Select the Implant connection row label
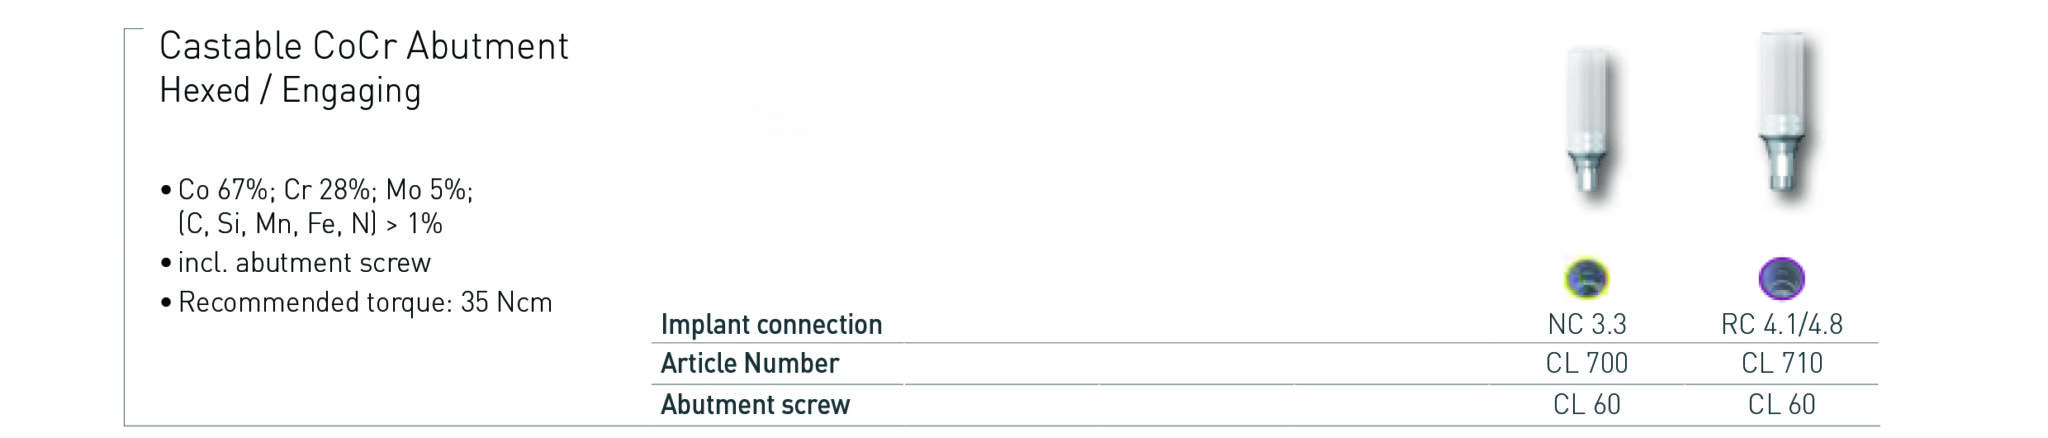Viewport: 2048px width, 438px height. coord(771,324)
